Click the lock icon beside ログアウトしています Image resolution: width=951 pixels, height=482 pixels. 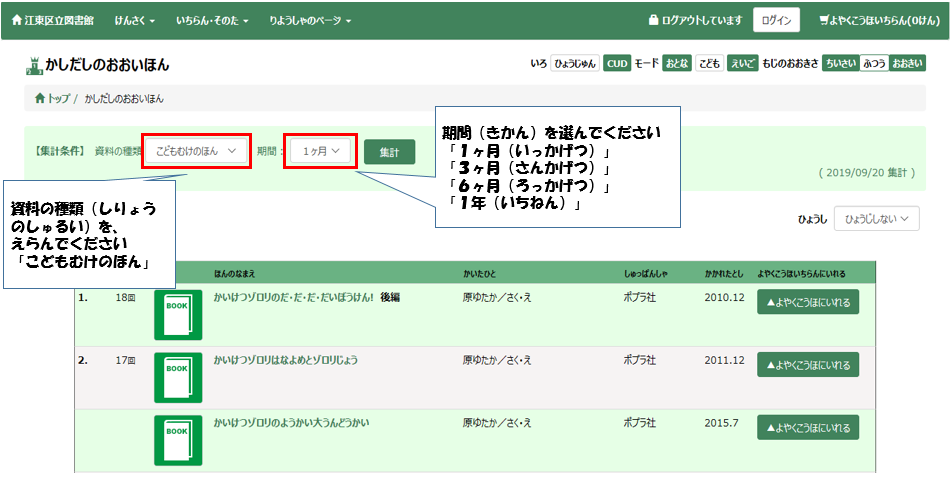(x=653, y=20)
